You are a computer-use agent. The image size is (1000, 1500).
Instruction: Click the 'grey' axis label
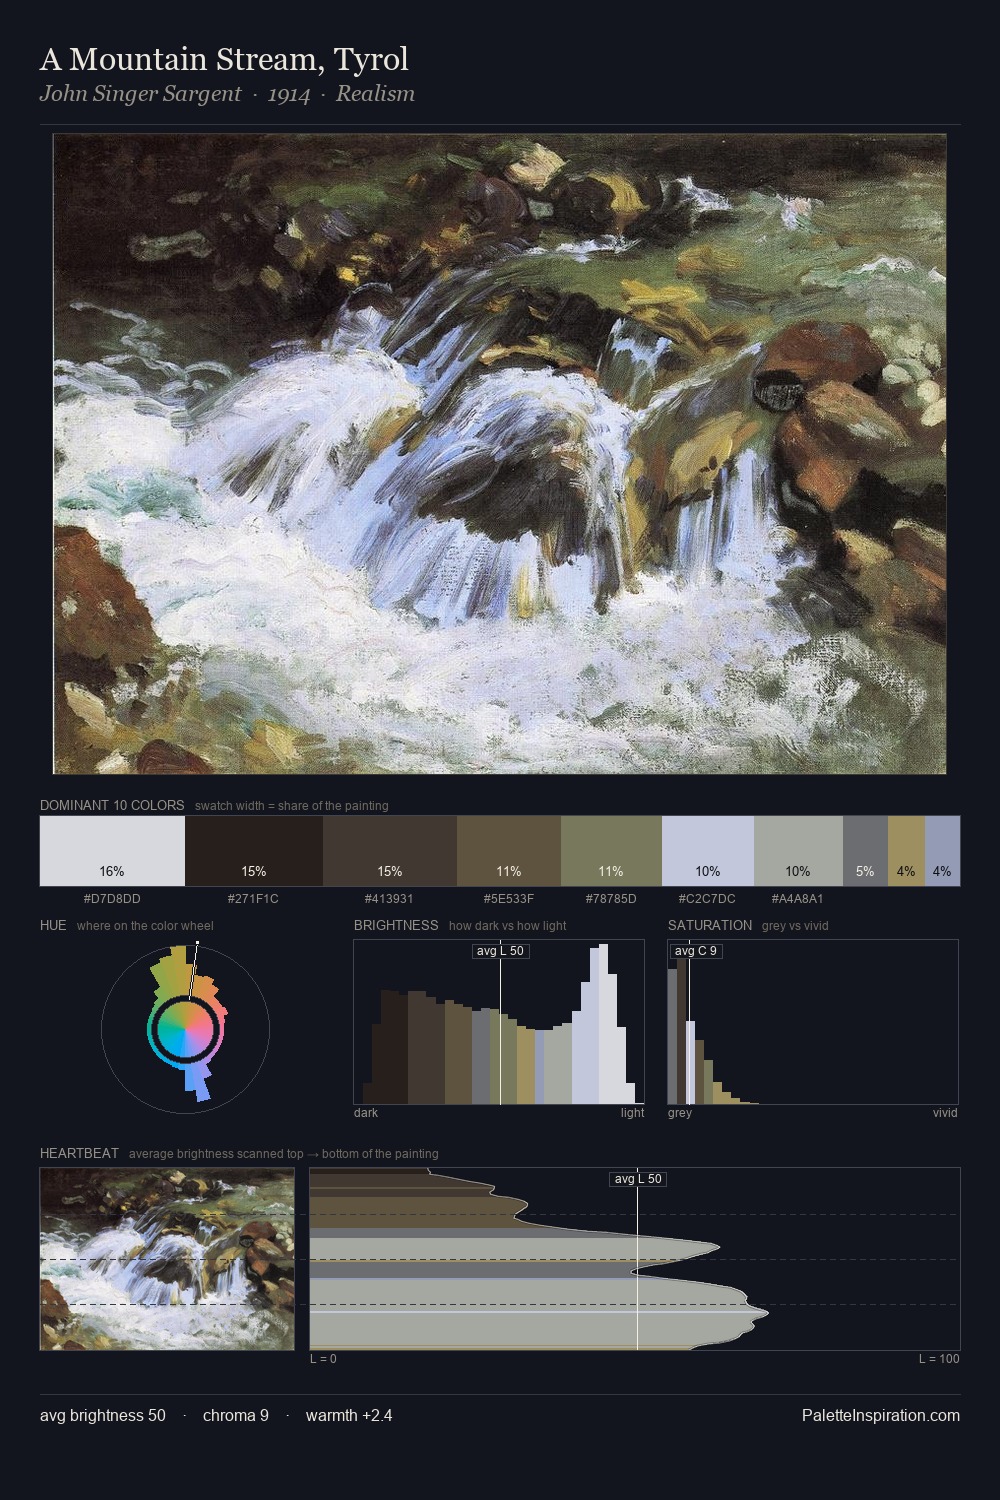[x=680, y=1113]
